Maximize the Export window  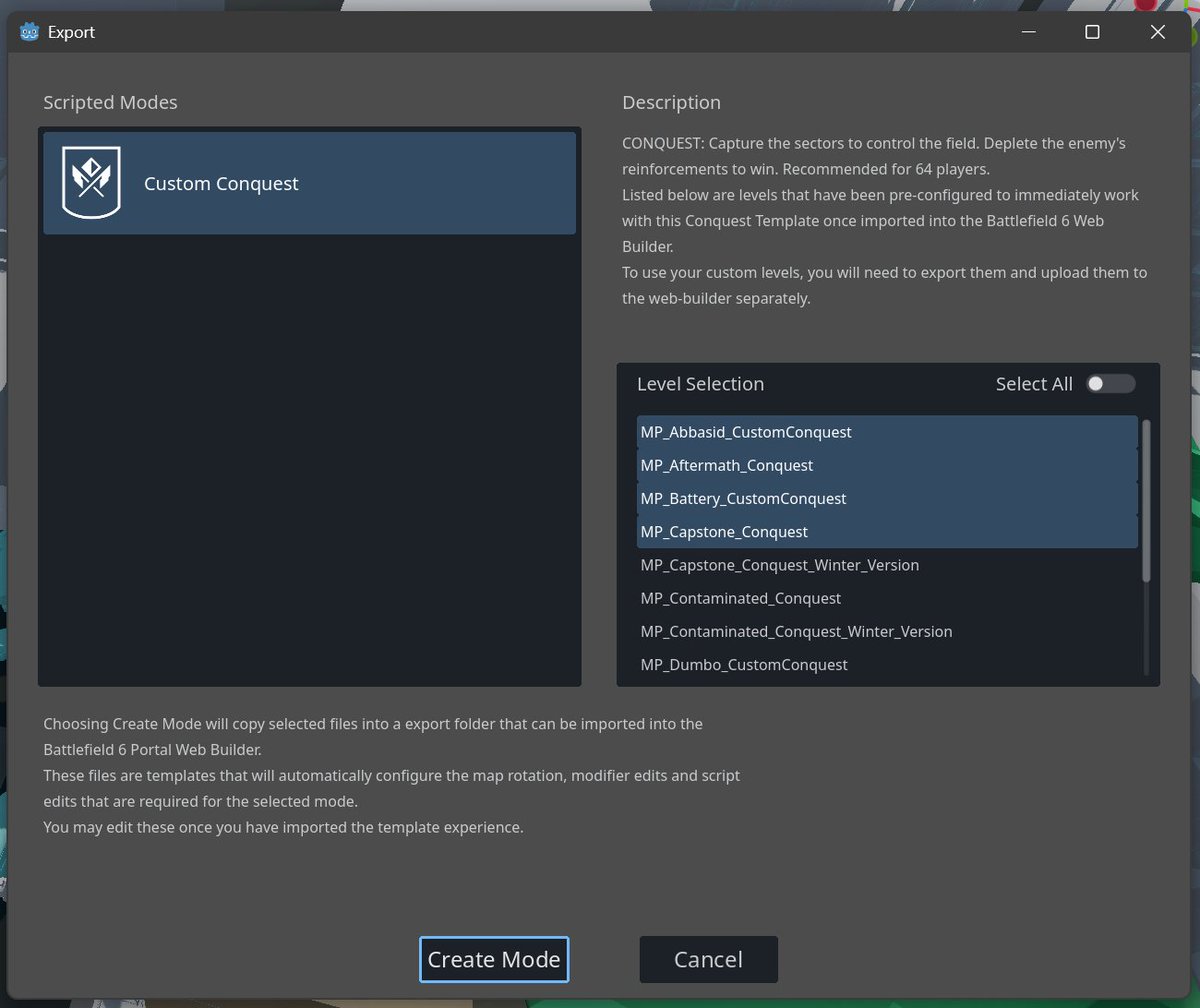coord(1092,32)
